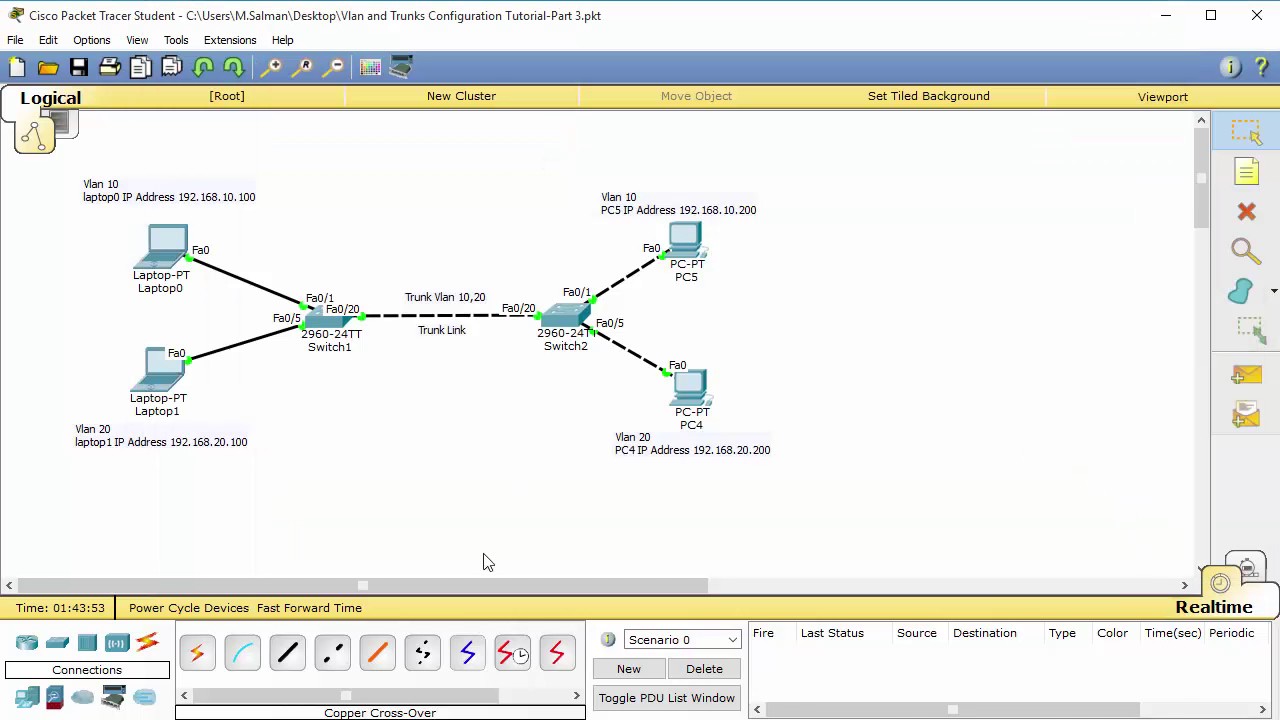Pick the Automatic connection type
1280x720 pixels.
pyautogui.click(x=197, y=654)
